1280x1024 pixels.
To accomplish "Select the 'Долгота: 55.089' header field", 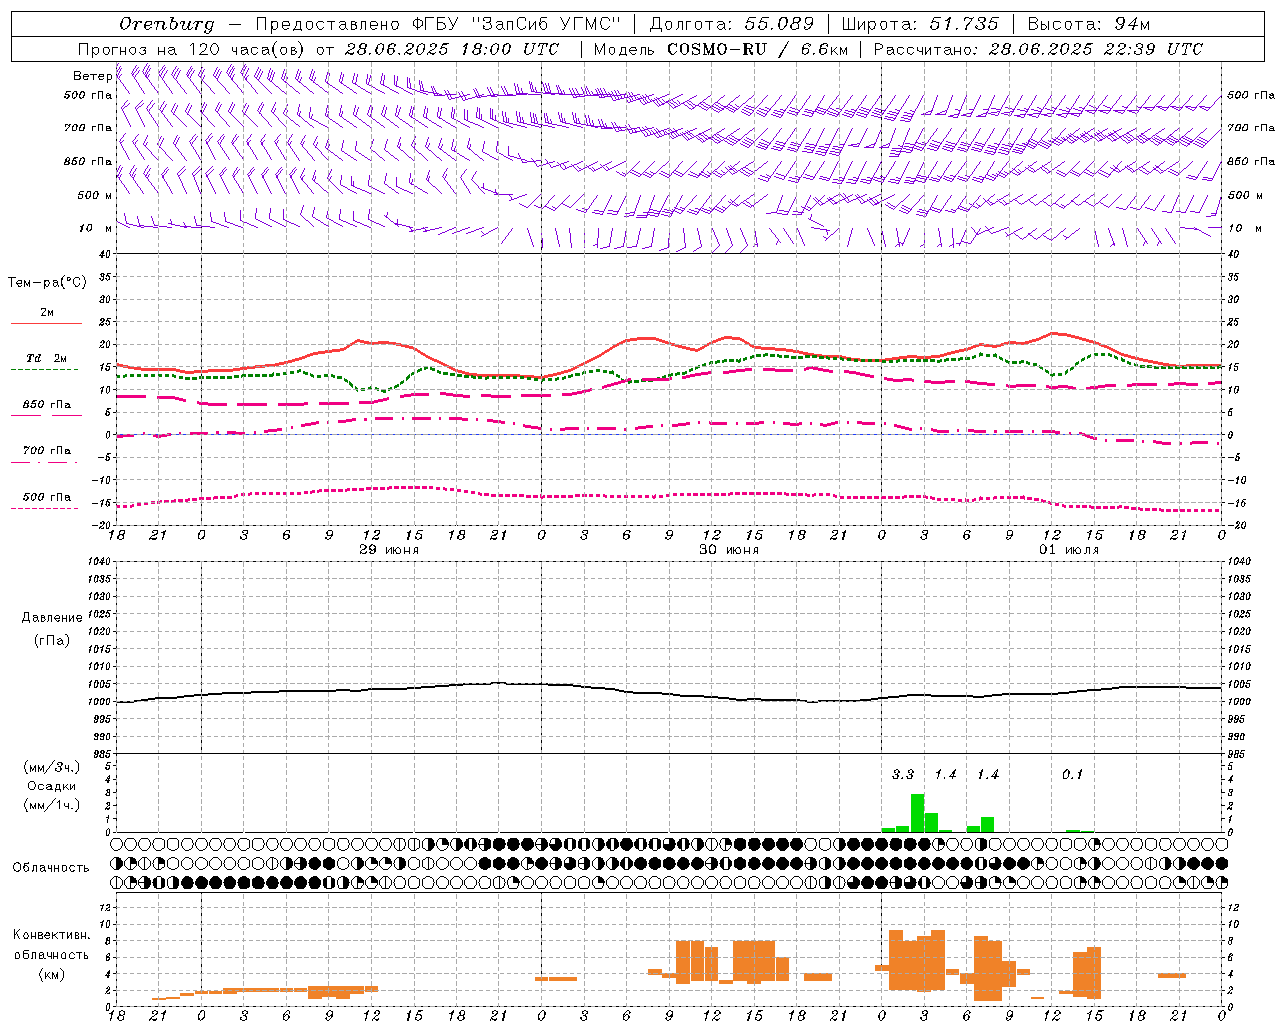I will point(732,24).
